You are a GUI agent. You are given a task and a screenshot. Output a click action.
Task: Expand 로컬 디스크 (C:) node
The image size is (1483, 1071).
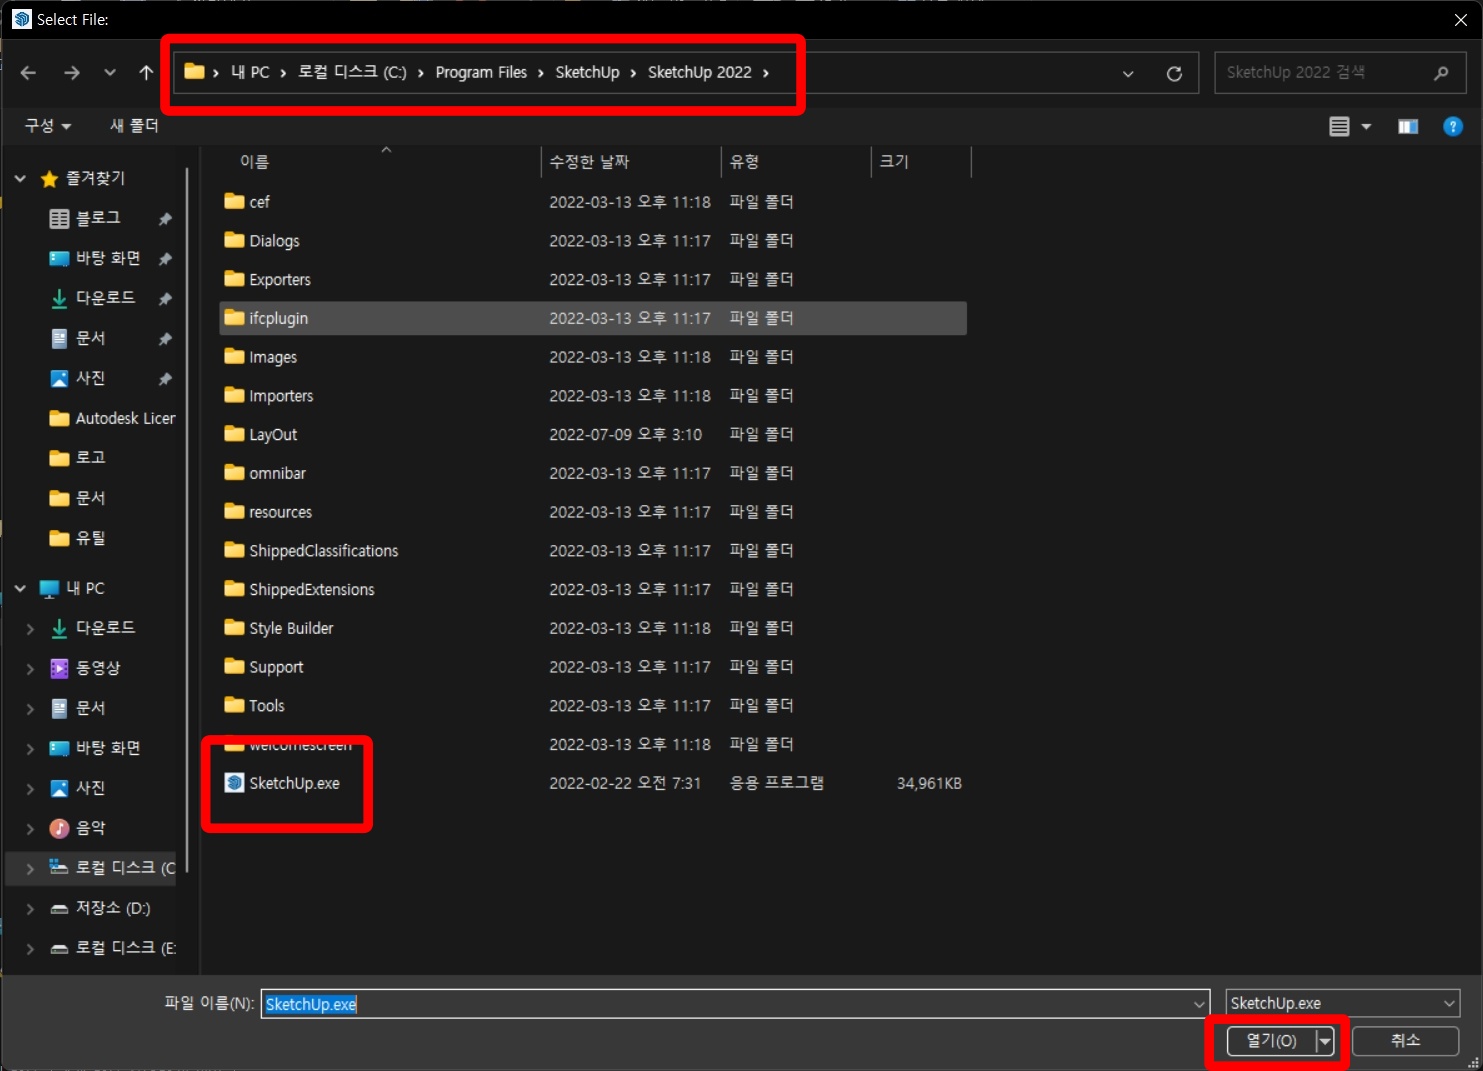click(30, 868)
